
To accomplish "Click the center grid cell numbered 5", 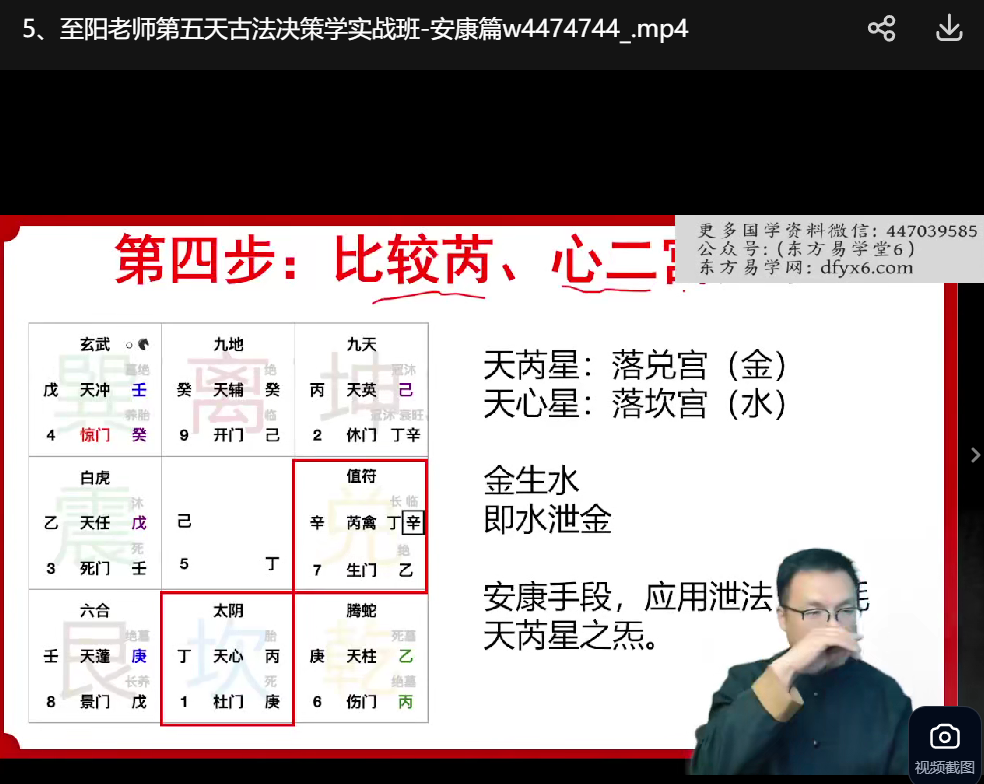I will click(228, 524).
